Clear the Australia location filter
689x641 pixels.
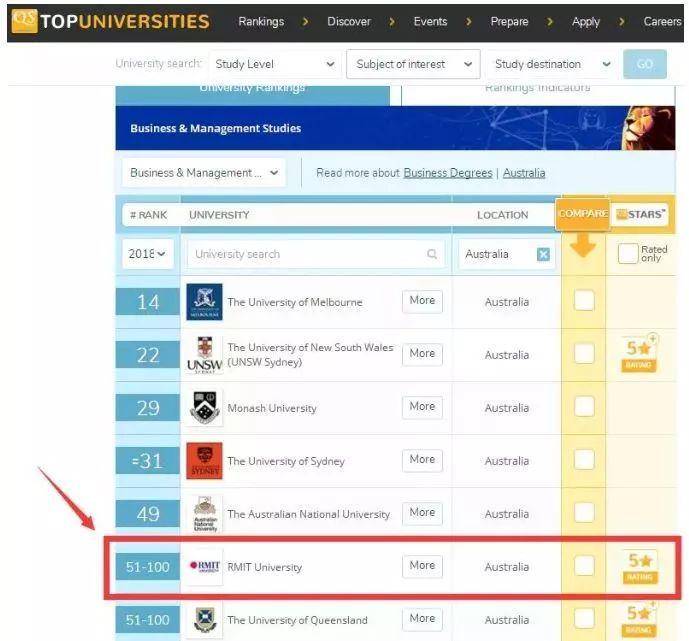(x=543, y=254)
